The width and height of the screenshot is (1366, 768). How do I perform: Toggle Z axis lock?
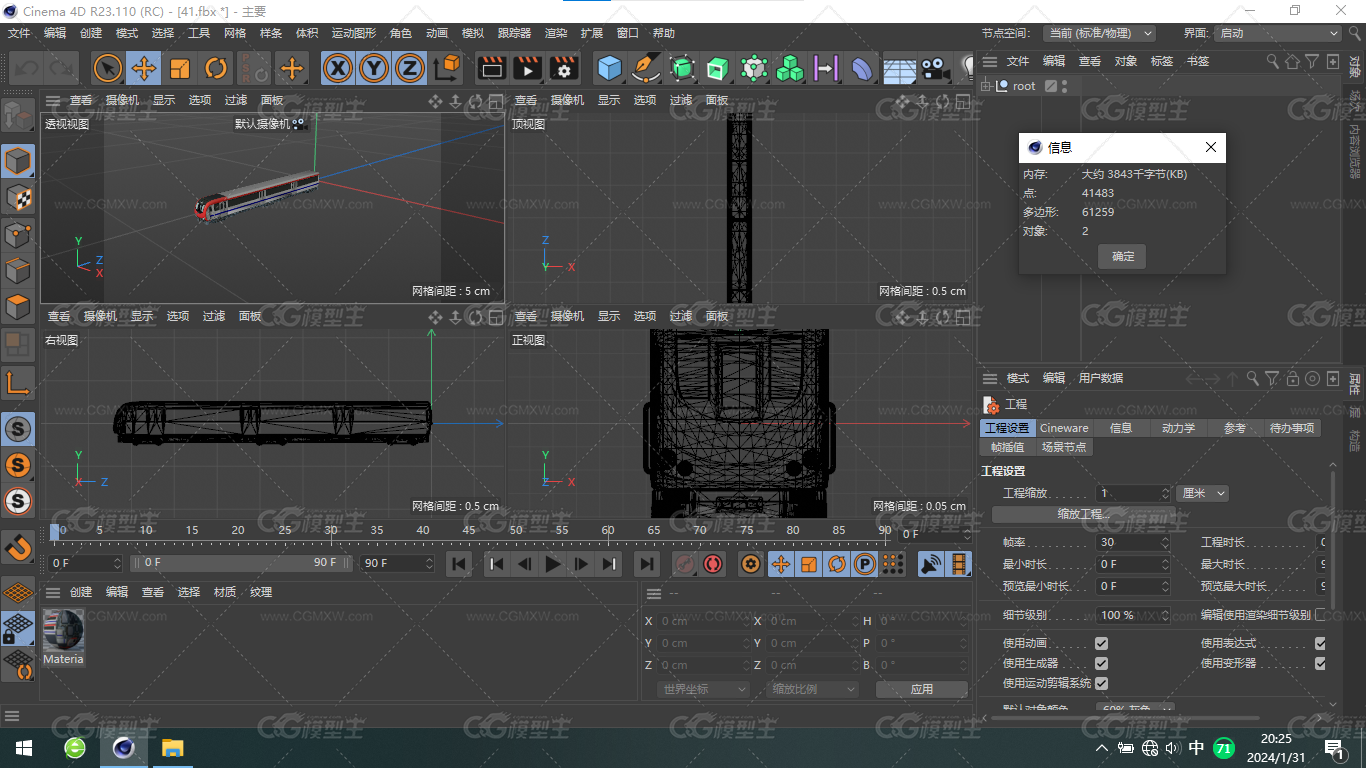click(x=409, y=68)
